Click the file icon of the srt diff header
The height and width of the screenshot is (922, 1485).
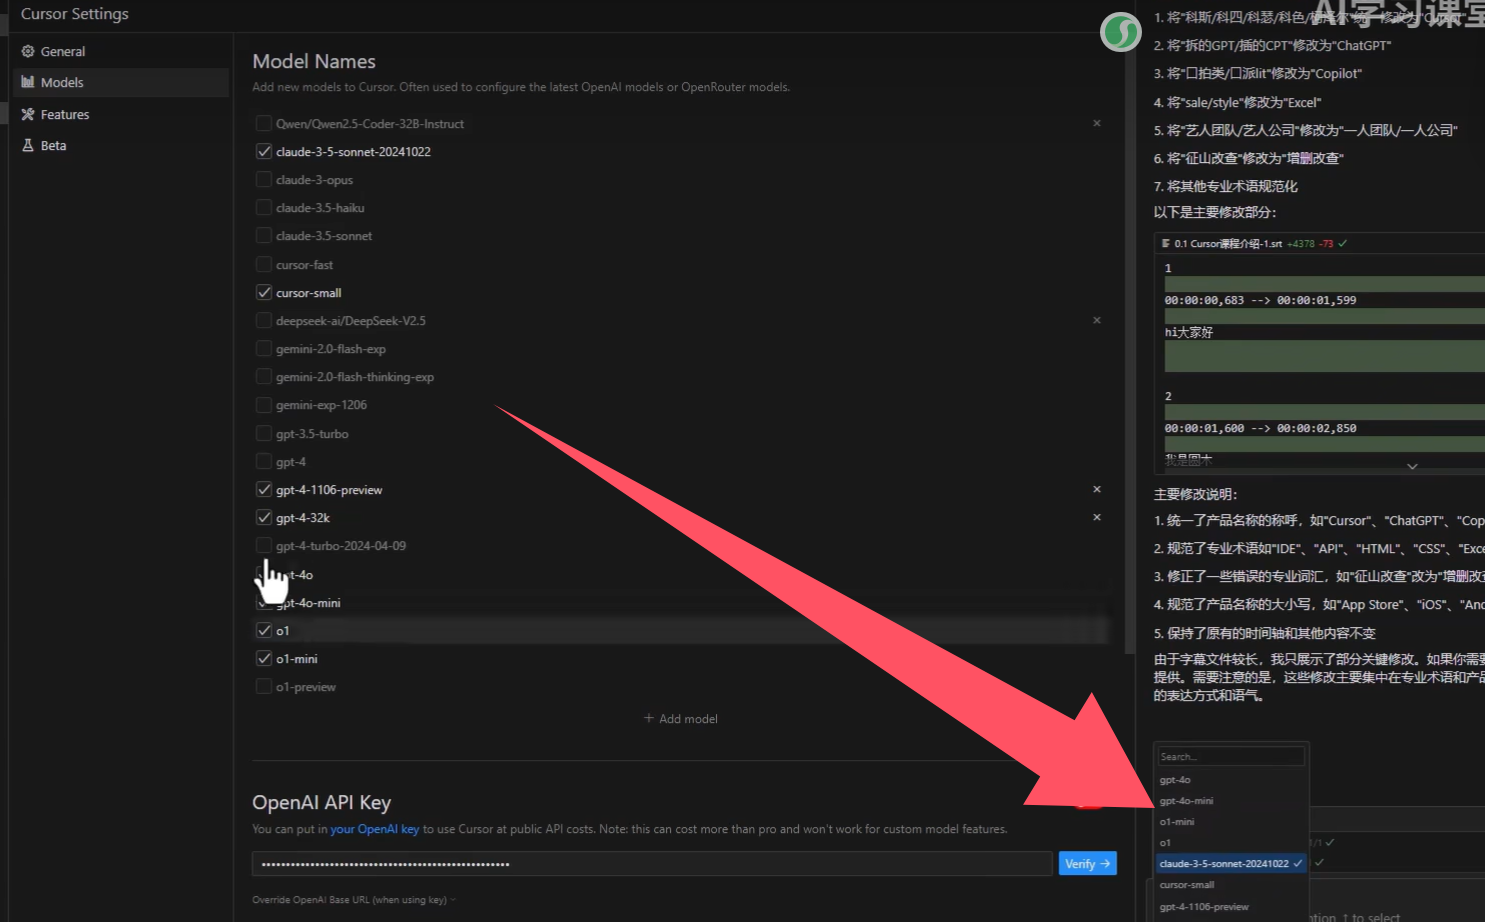1166,243
